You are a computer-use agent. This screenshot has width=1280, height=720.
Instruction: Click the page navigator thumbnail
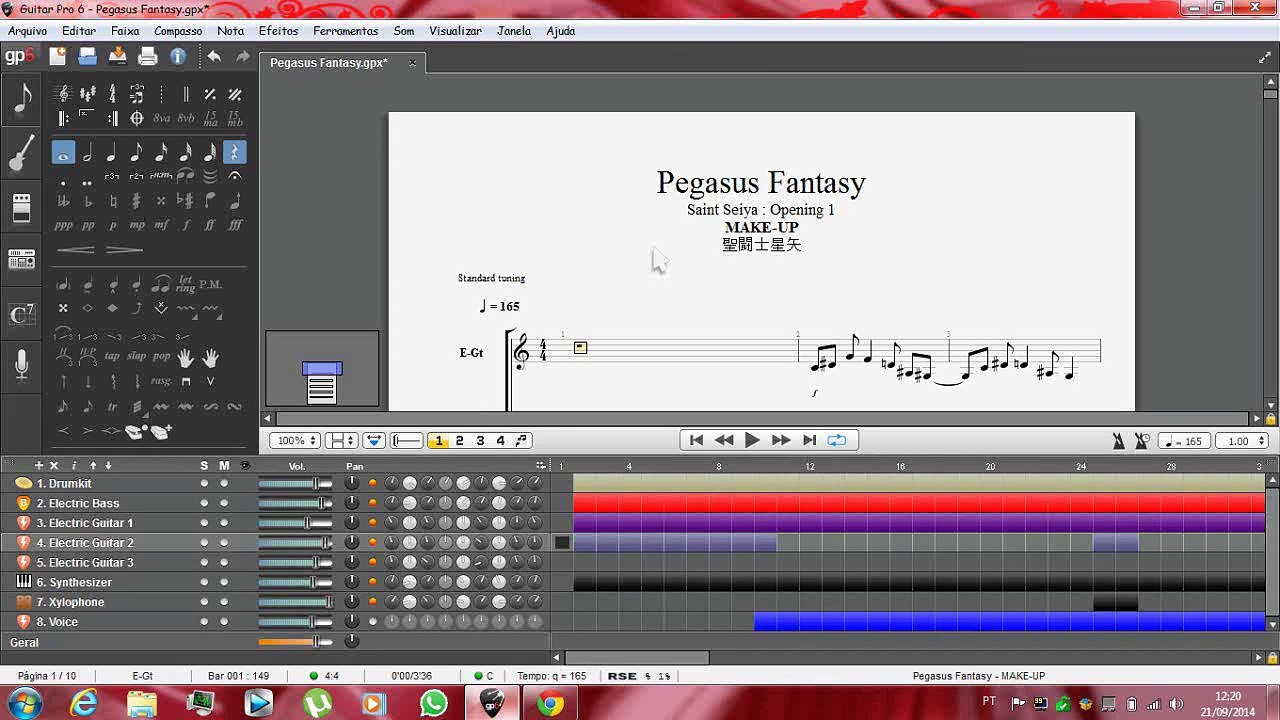[x=322, y=369]
